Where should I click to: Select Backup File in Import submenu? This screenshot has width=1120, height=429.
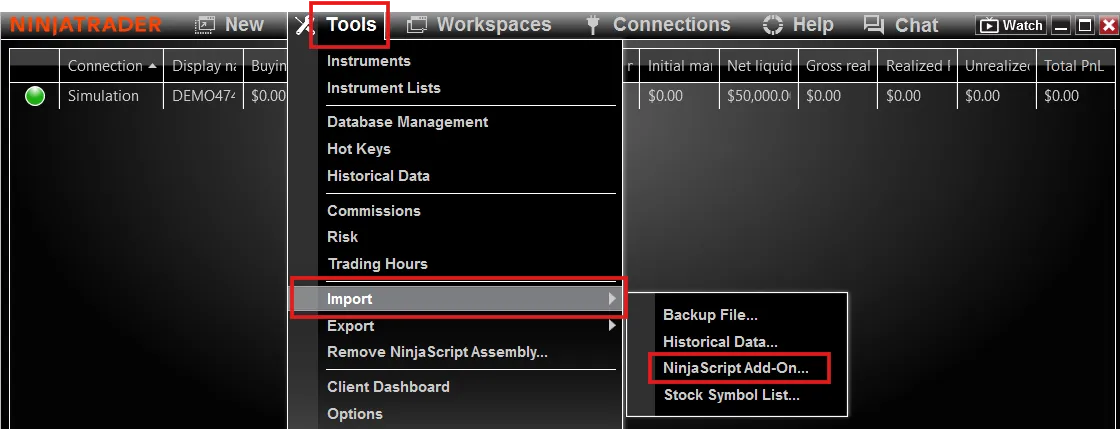(710, 316)
